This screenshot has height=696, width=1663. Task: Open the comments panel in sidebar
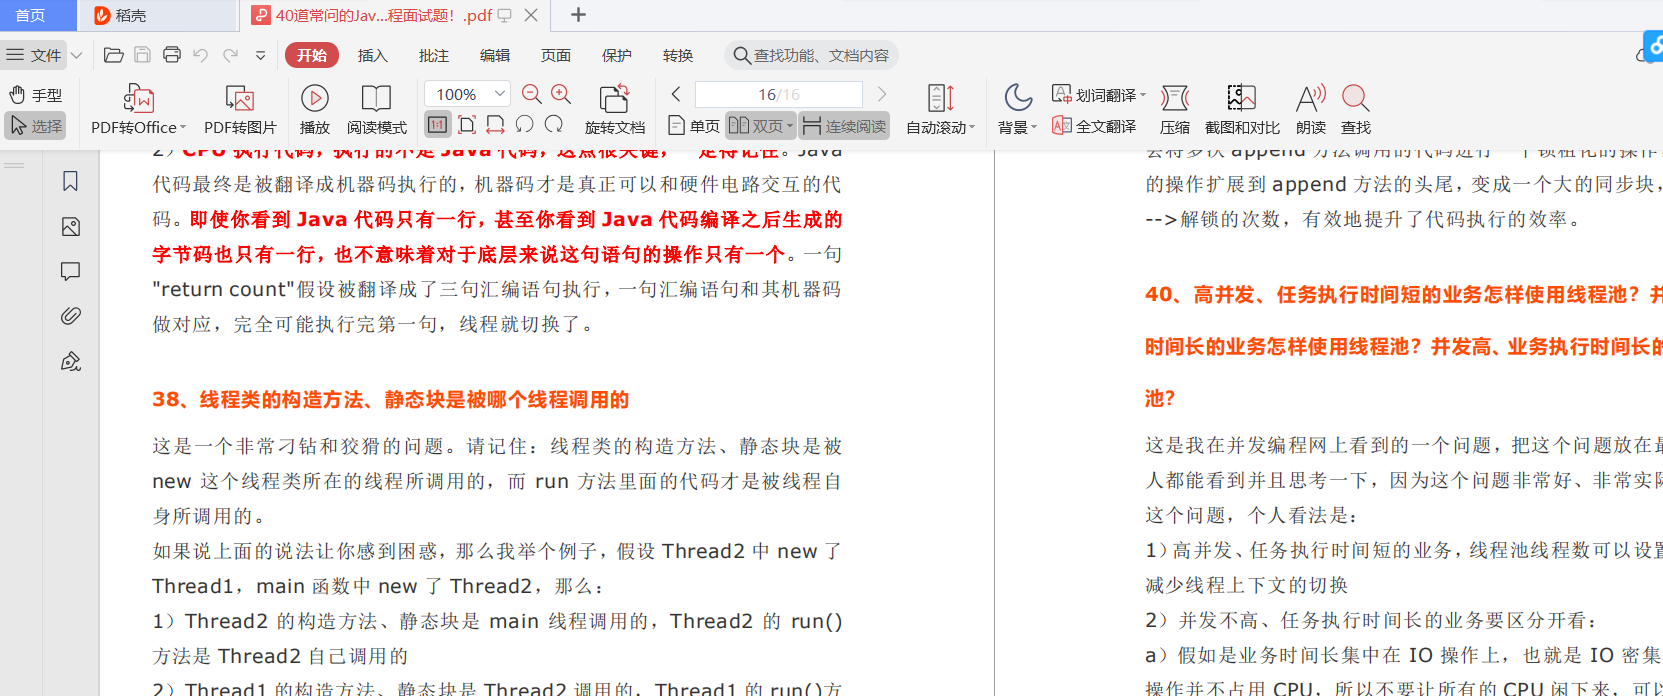click(x=70, y=271)
